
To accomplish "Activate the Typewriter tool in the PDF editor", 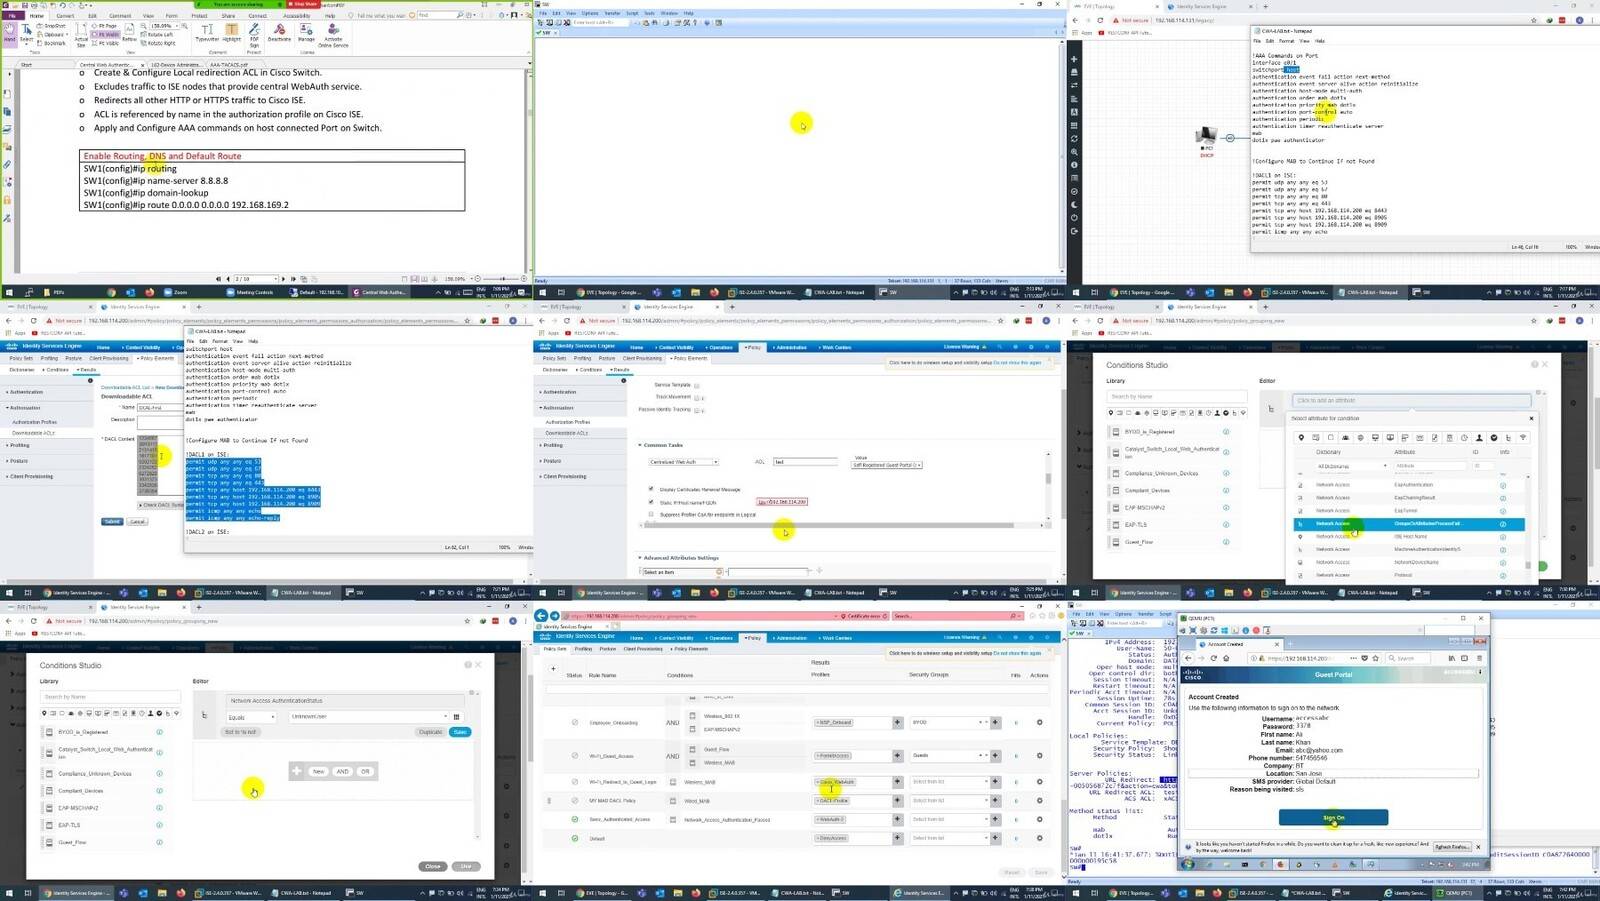I will (207, 32).
